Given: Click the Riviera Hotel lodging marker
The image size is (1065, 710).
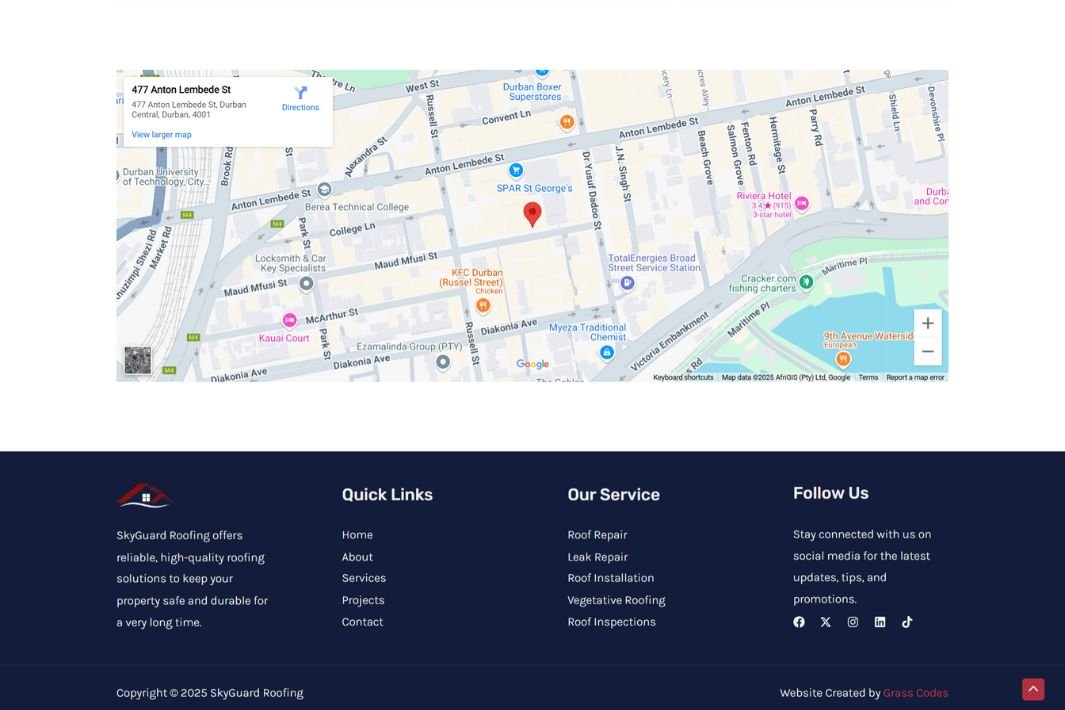Looking at the screenshot, I should pyautogui.click(x=801, y=203).
